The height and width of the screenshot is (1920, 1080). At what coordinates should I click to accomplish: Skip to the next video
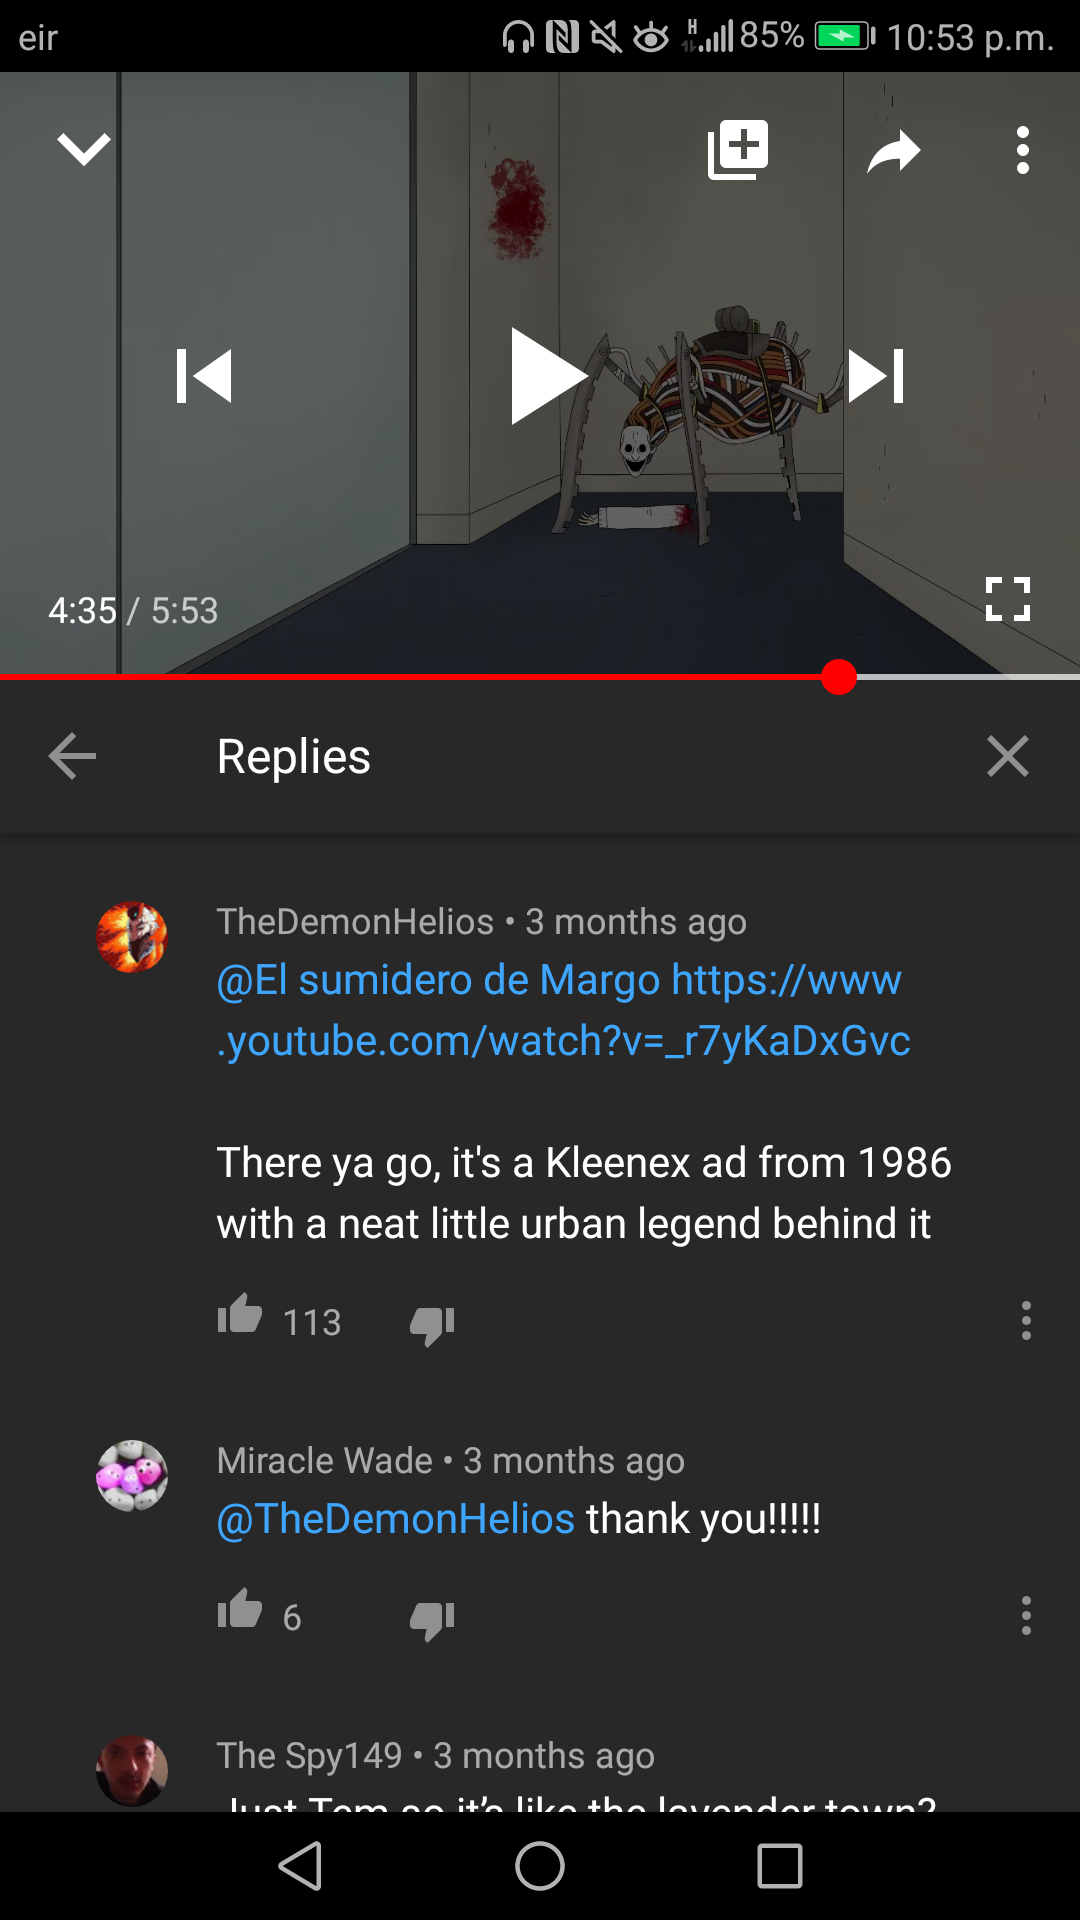(x=876, y=376)
